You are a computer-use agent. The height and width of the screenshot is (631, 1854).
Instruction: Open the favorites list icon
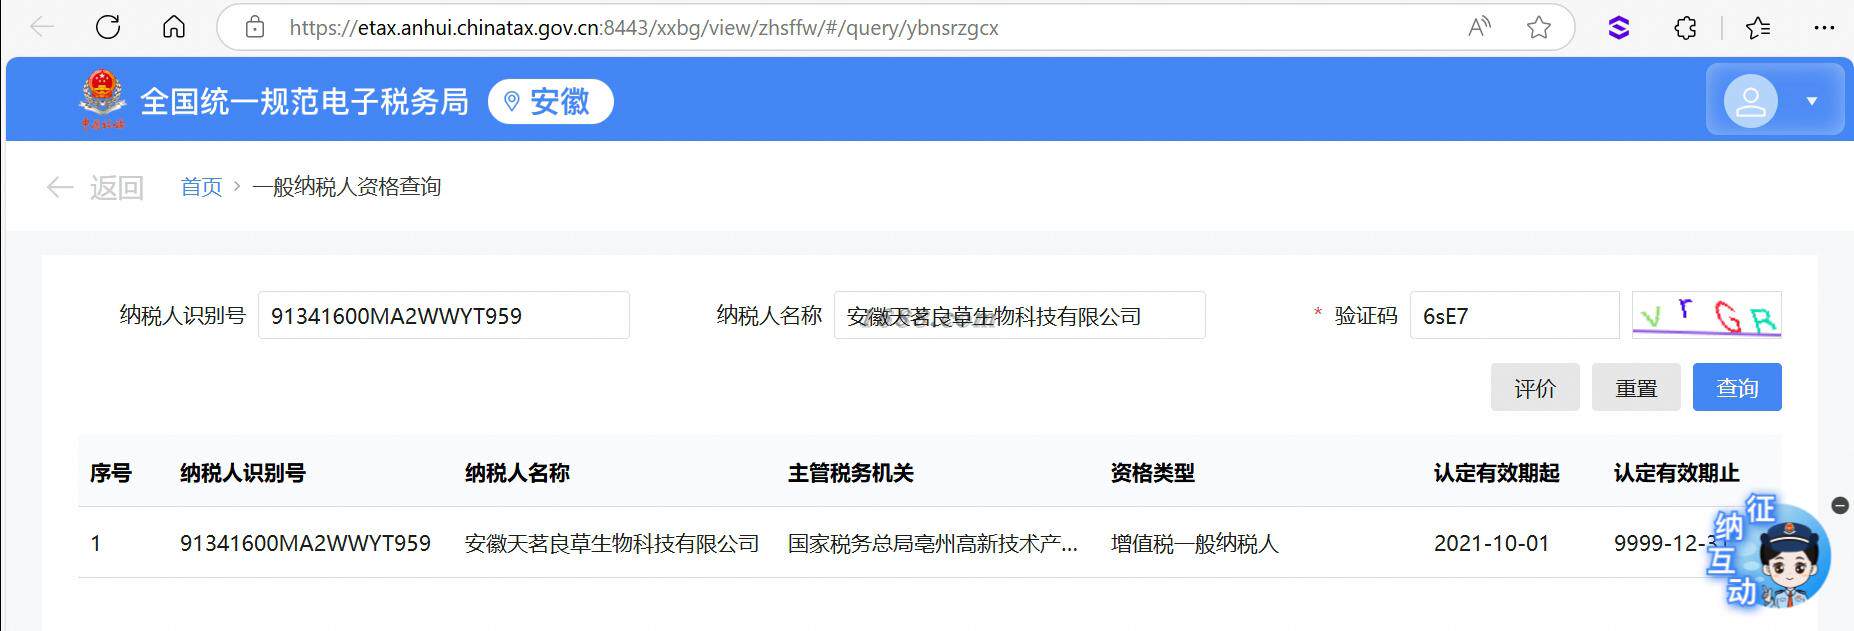coord(1758,28)
